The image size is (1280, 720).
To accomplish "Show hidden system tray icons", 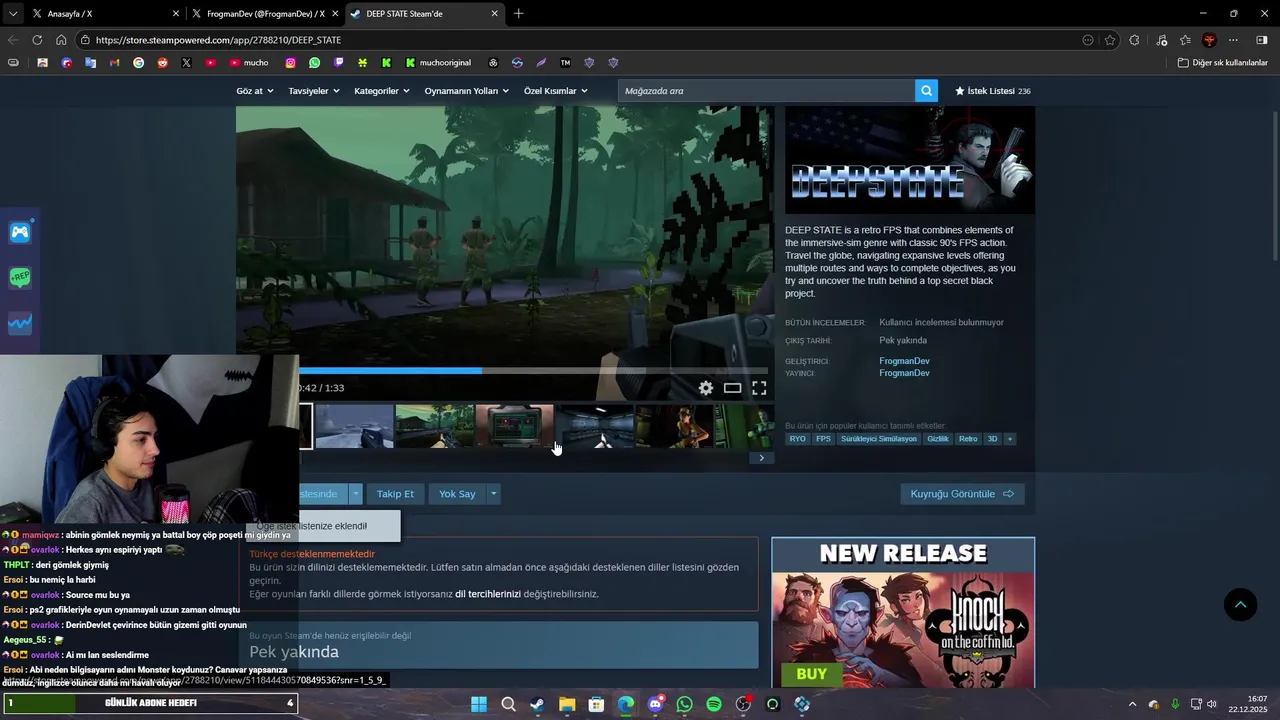I will [1132, 704].
